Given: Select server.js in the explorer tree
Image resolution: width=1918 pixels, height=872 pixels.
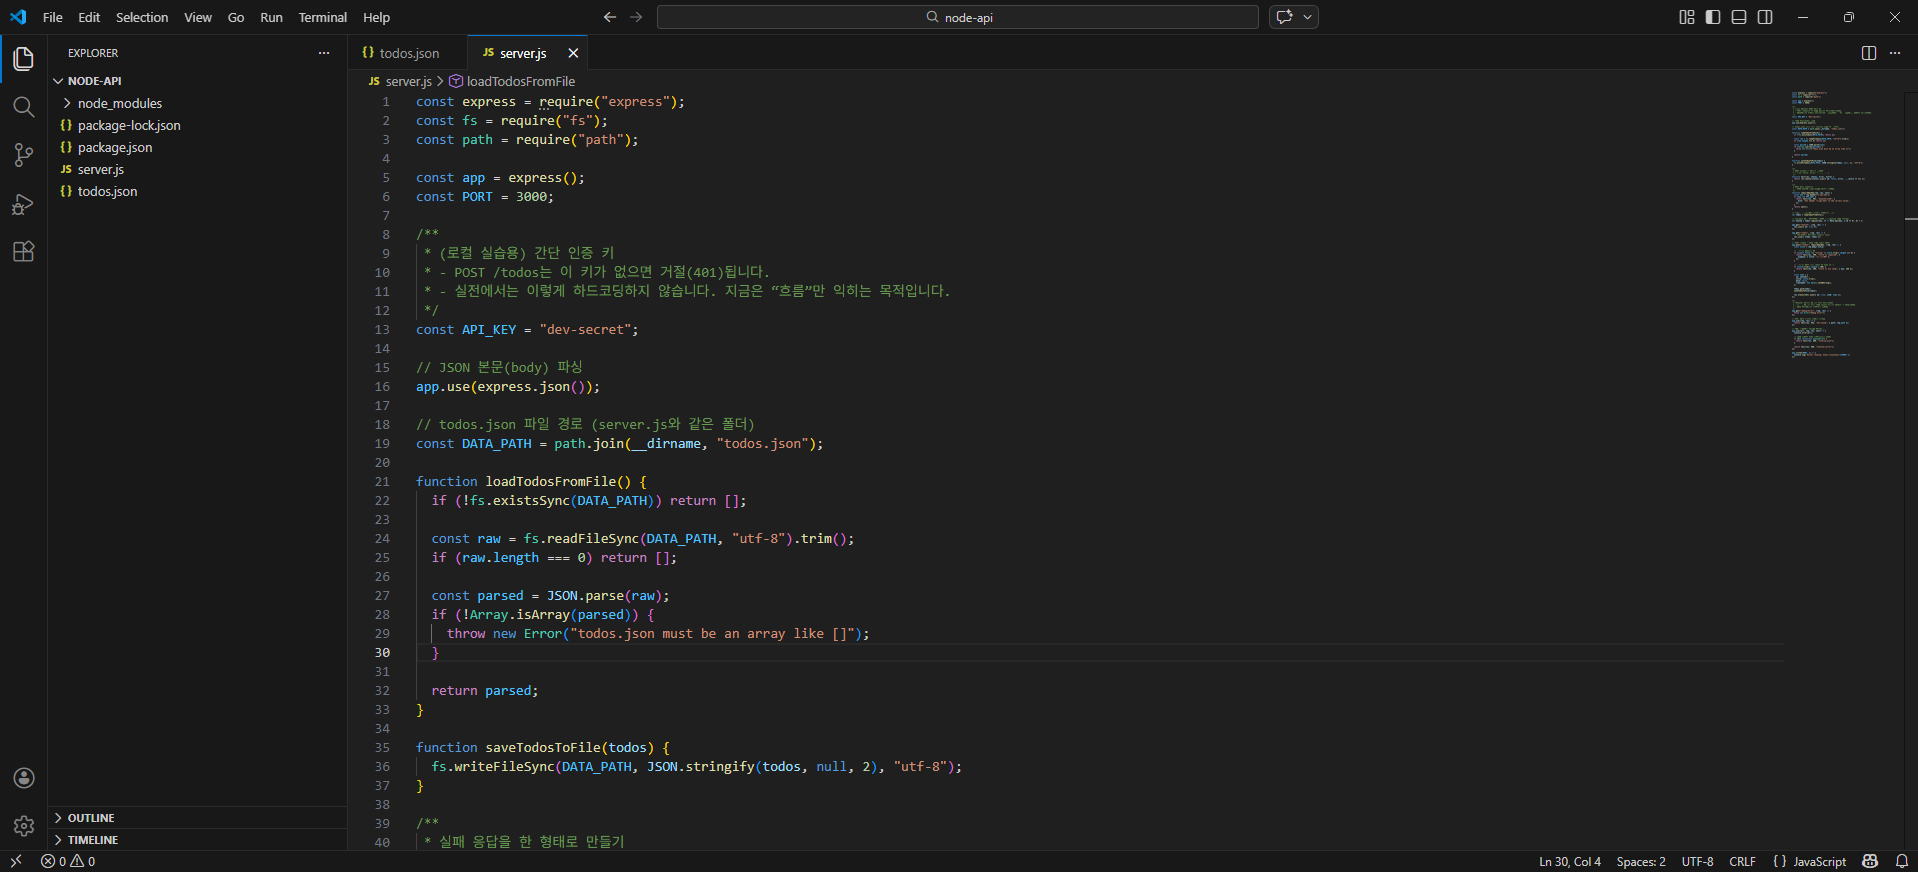Looking at the screenshot, I should point(197,169).
